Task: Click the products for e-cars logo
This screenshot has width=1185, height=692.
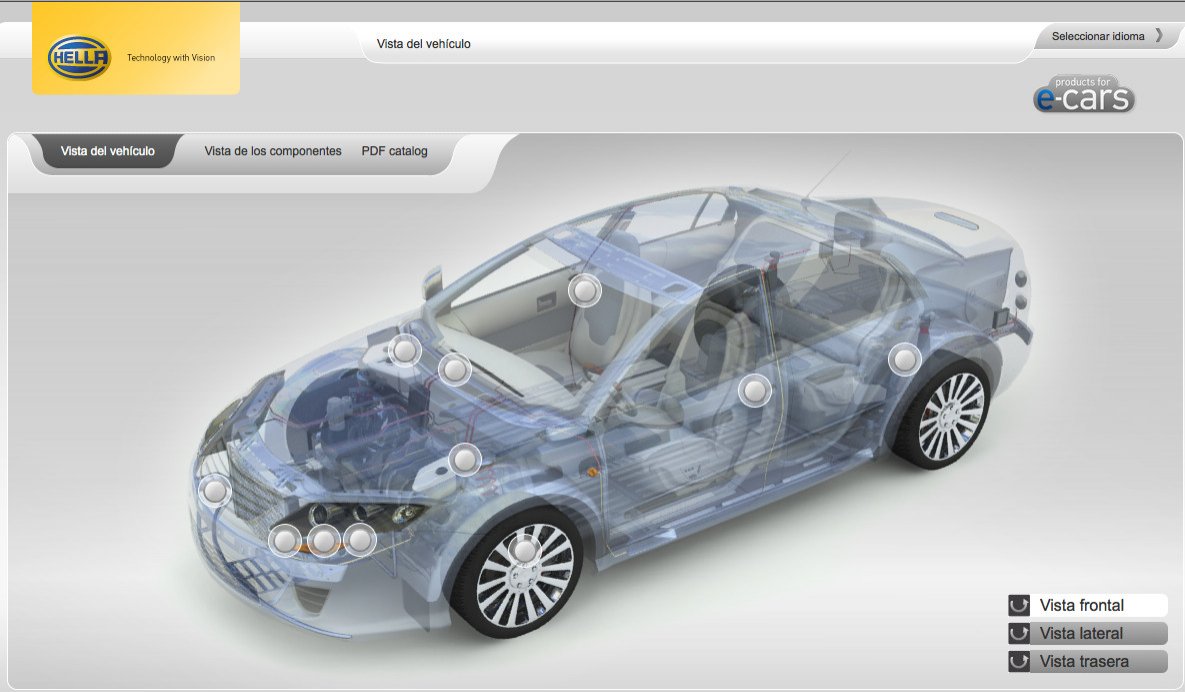Action: tap(1084, 95)
